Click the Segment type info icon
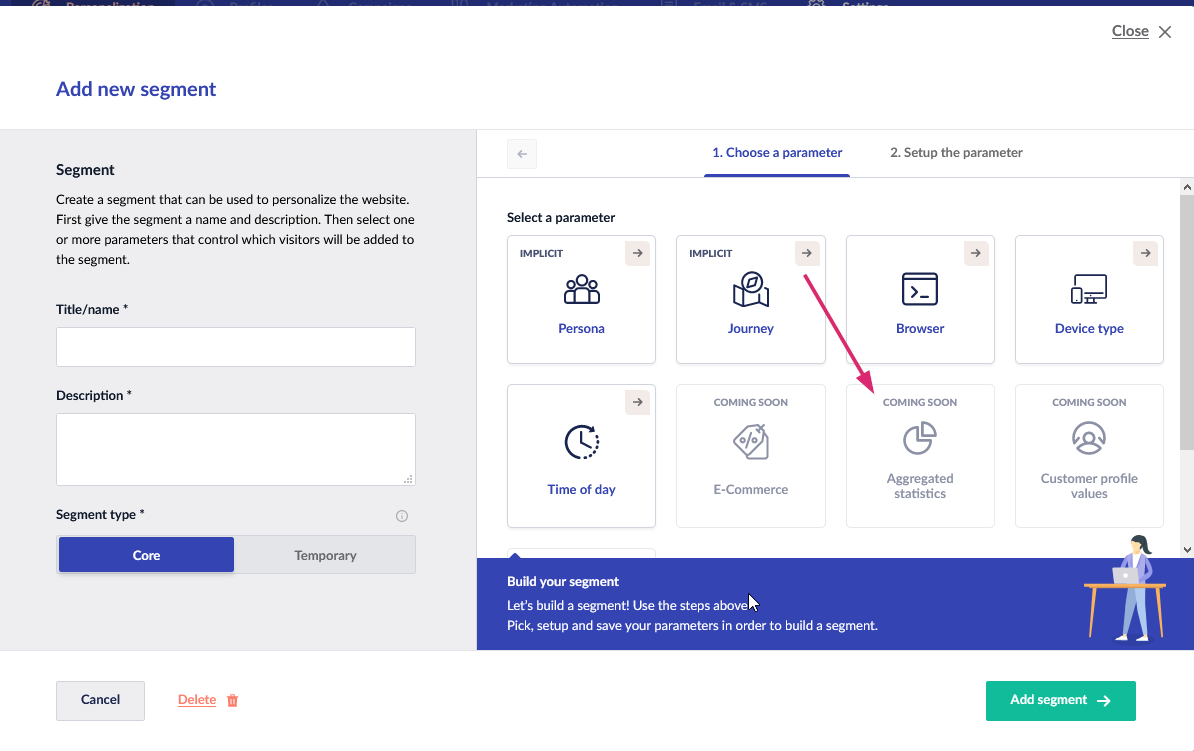This screenshot has height=751, width=1194. click(402, 516)
